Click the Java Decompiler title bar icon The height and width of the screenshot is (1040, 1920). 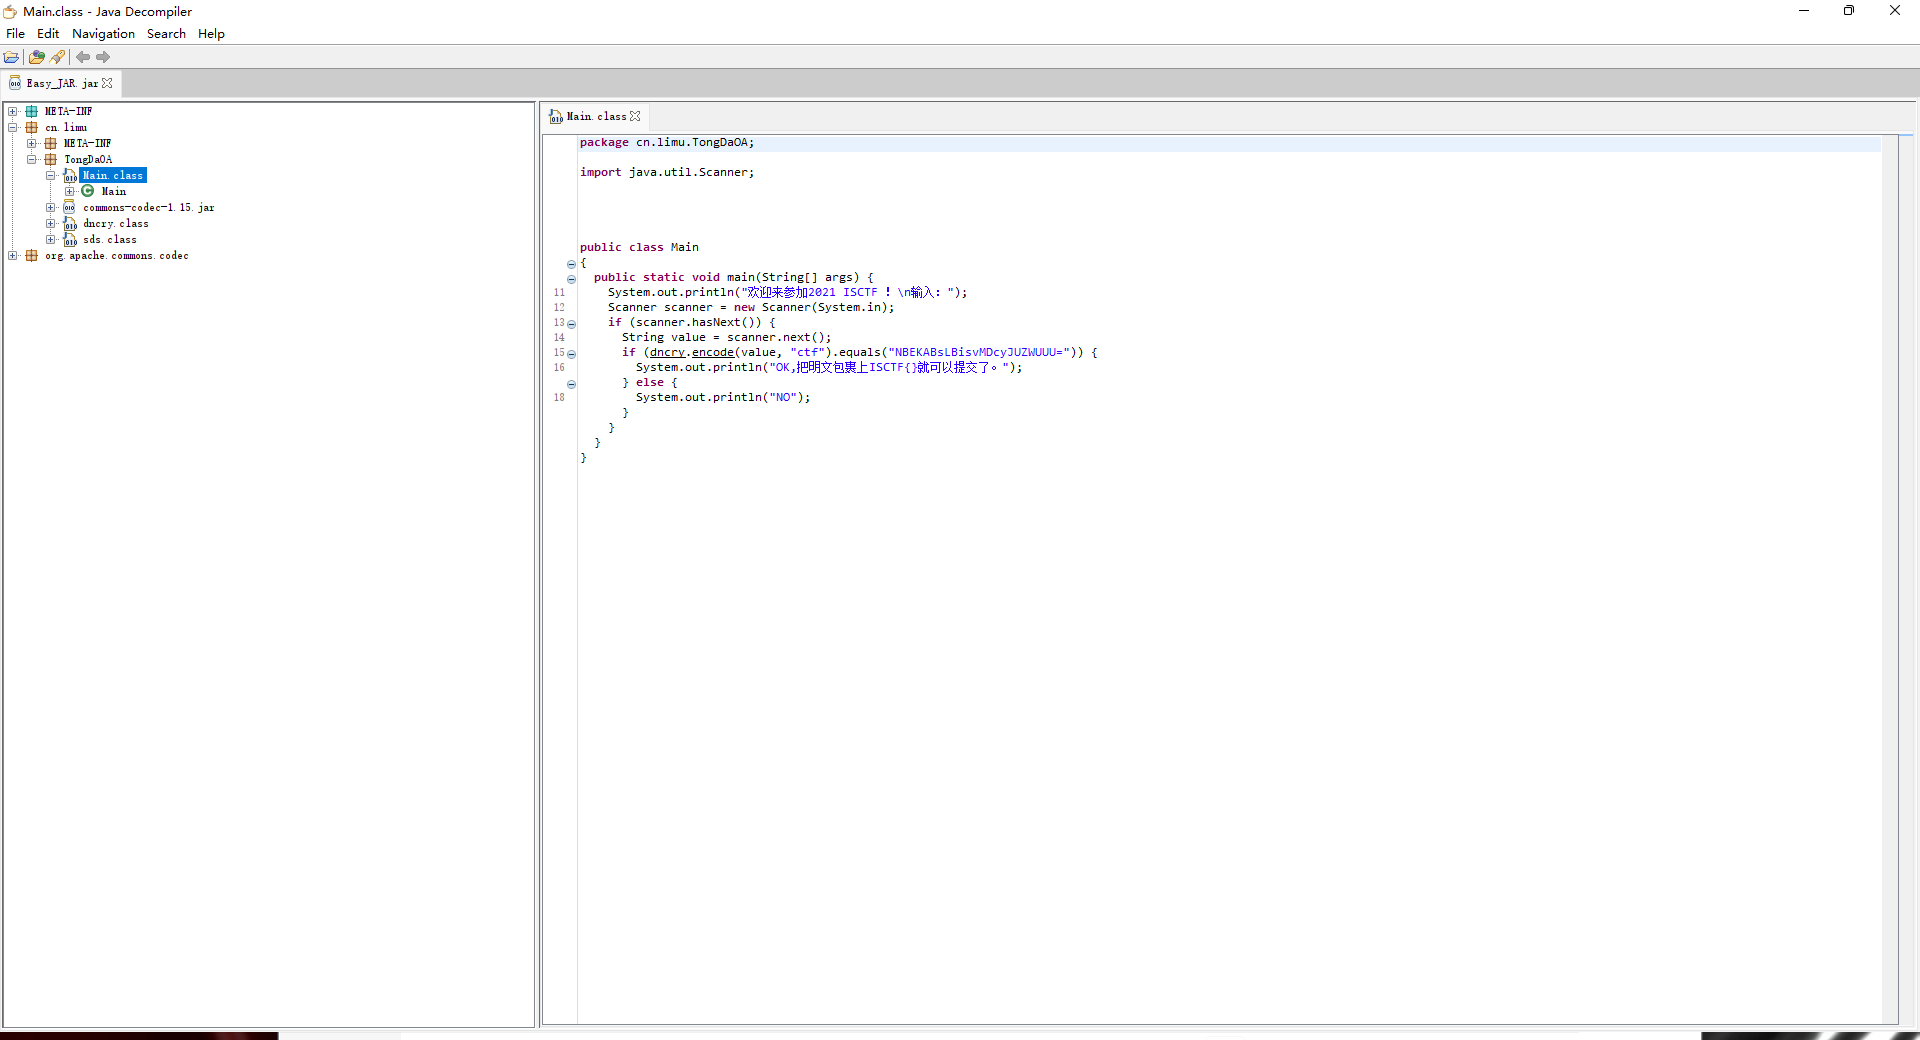[x=10, y=11]
